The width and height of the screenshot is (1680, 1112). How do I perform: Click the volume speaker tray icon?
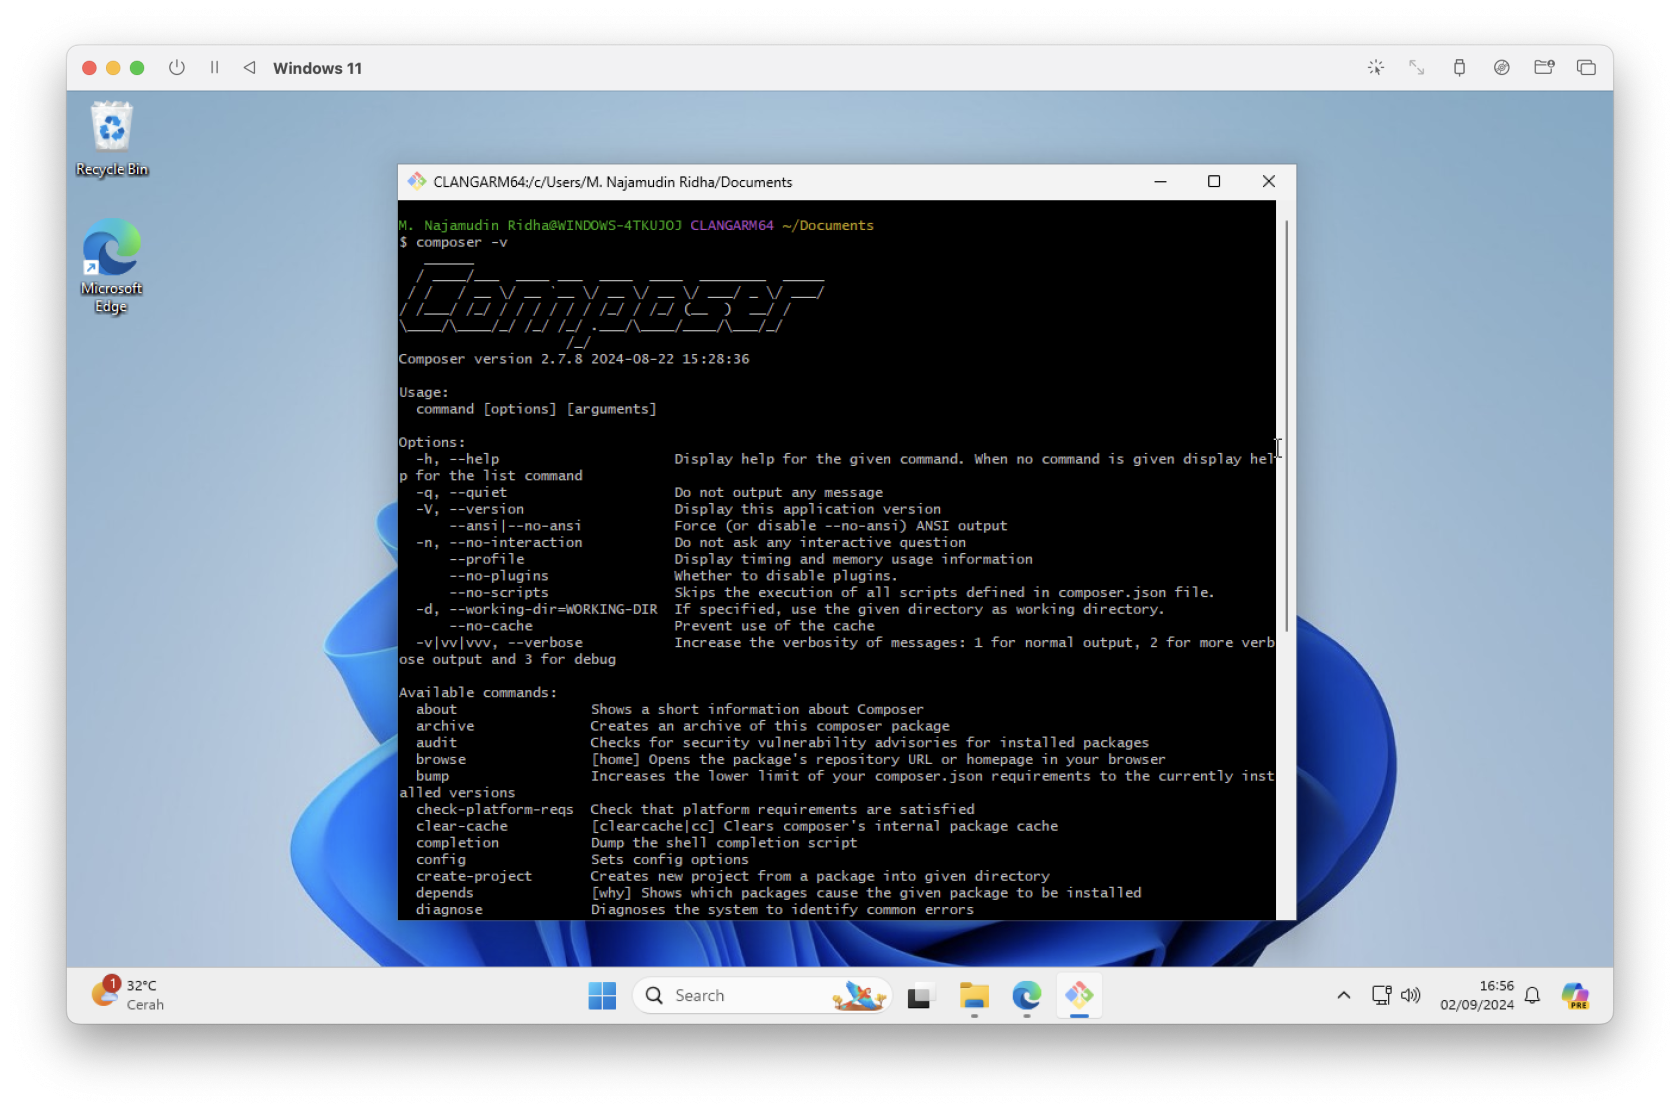coord(1410,995)
